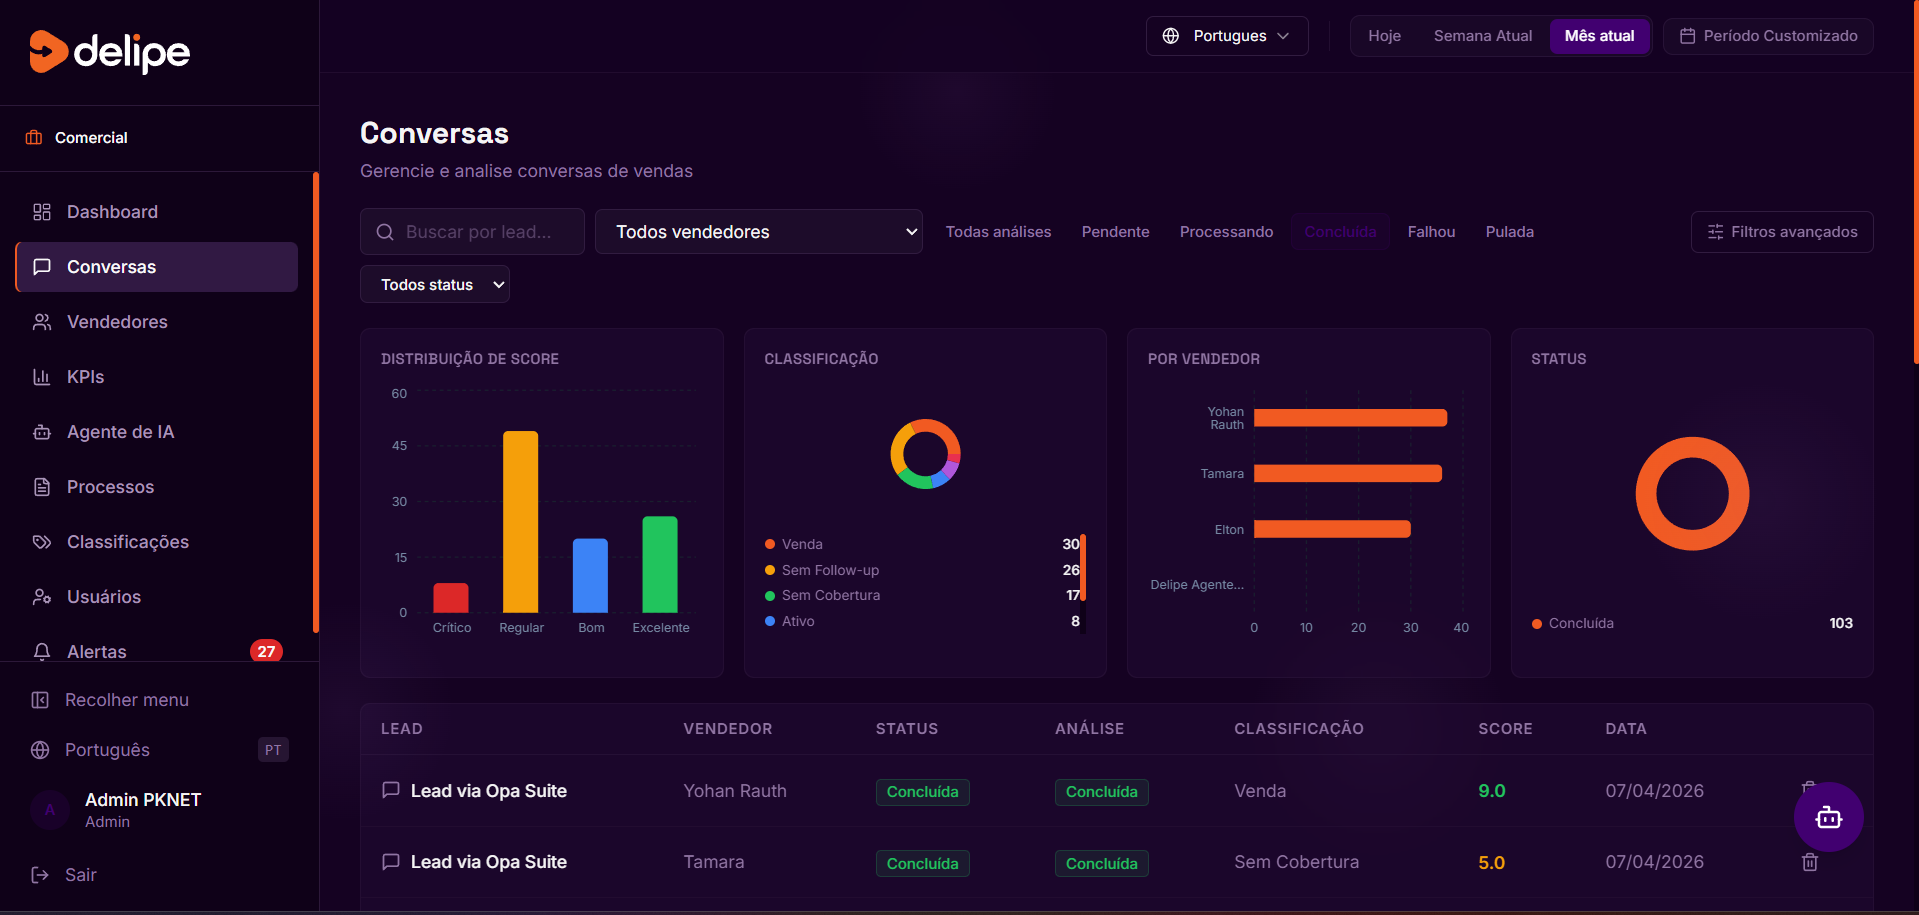Click the trash icon on Tamara's row
Screen dimensions: 1919x915
pos(1809,862)
